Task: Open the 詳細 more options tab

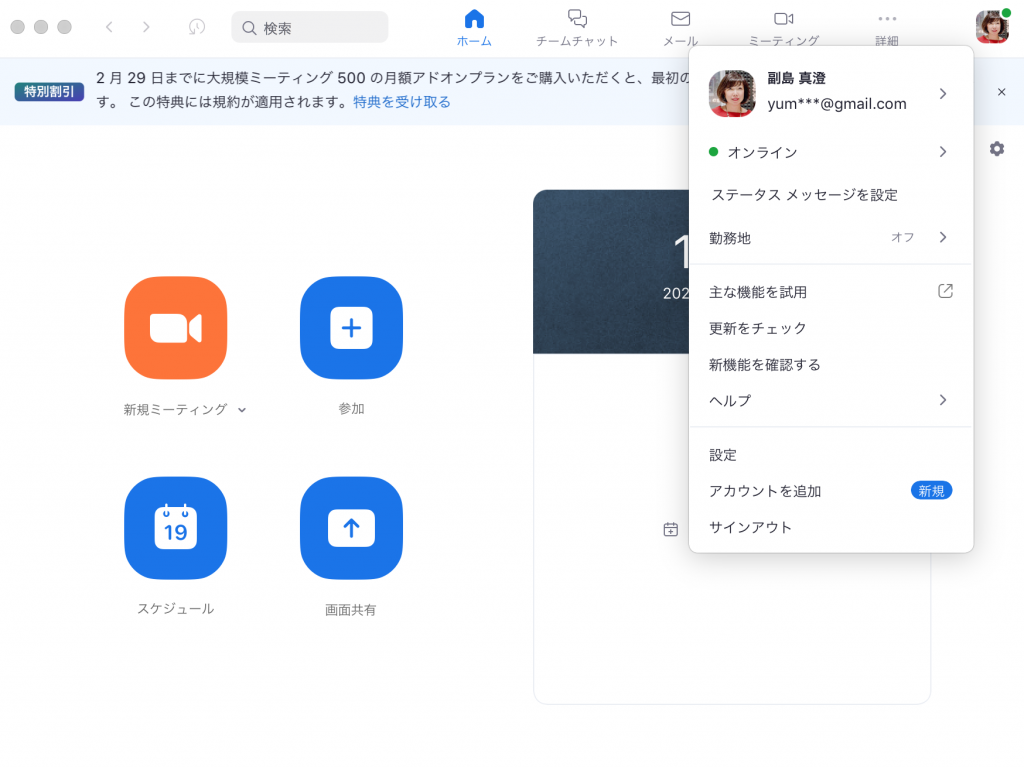Action: [887, 28]
